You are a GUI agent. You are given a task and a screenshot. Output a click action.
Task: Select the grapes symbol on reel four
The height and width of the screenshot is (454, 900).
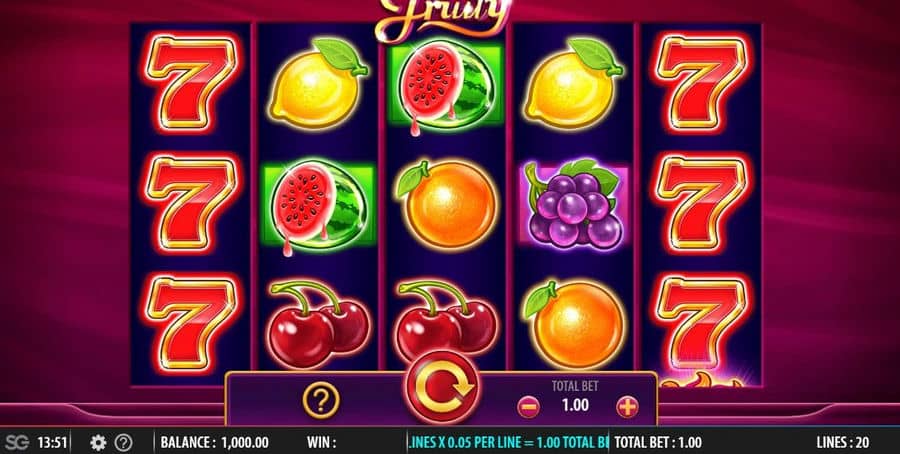(573, 203)
